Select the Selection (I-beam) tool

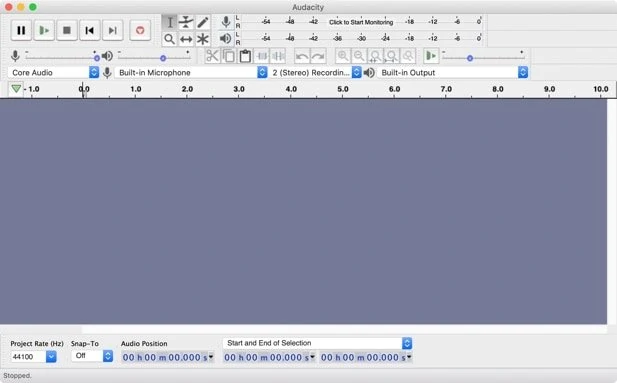[170, 22]
